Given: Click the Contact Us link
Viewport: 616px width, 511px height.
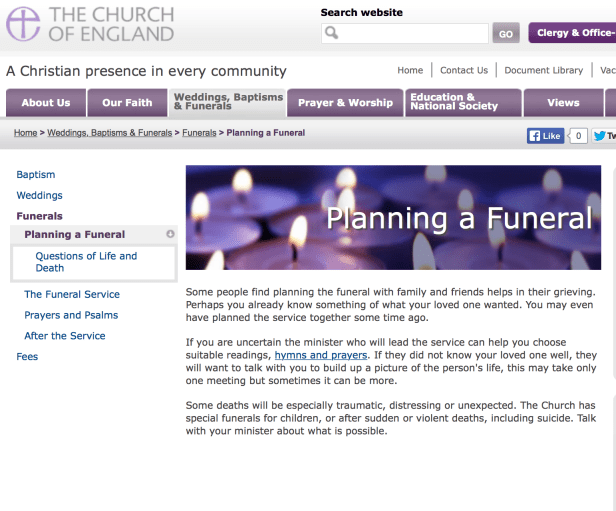Looking at the screenshot, I should coord(464,70).
